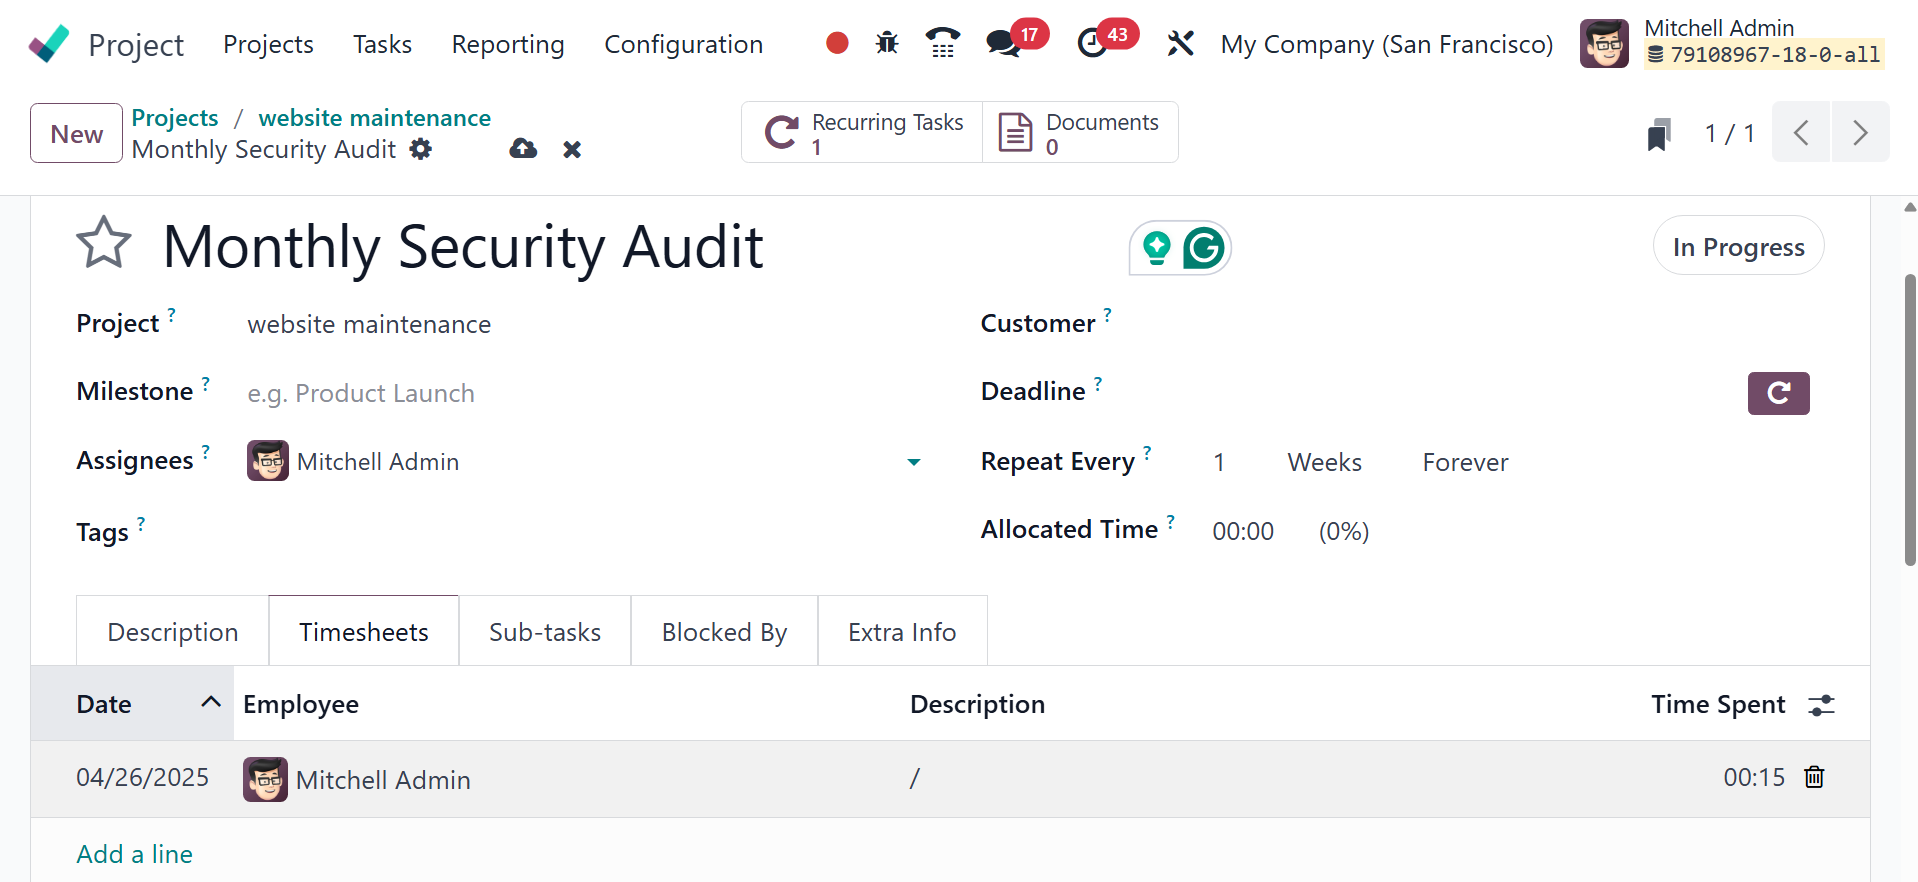Click the red recording indicator icon
The height and width of the screenshot is (882, 1918).
click(x=837, y=43)
